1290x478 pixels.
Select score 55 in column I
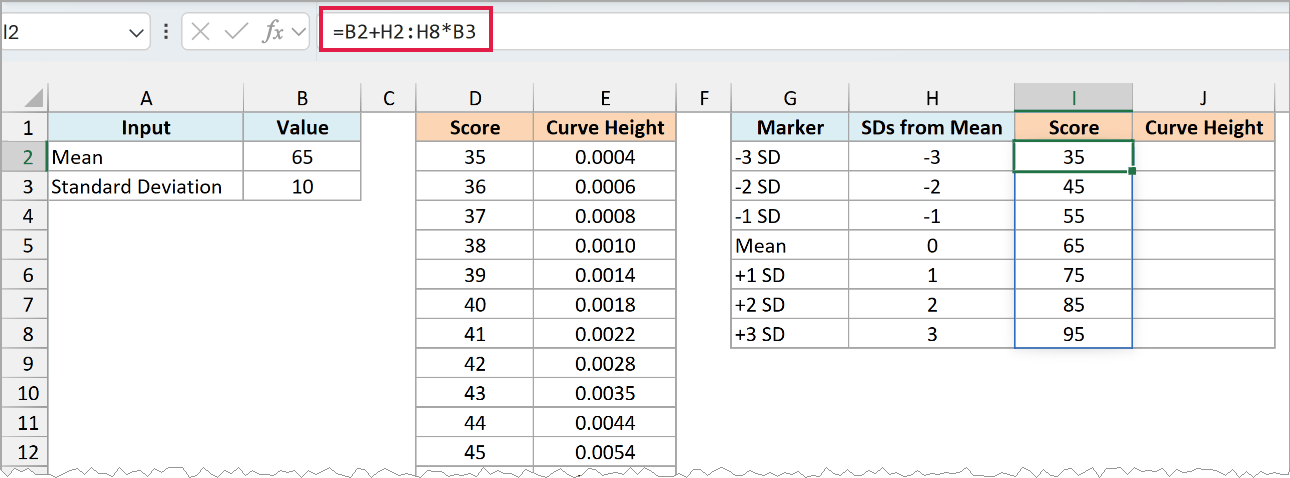[1074, 216]
